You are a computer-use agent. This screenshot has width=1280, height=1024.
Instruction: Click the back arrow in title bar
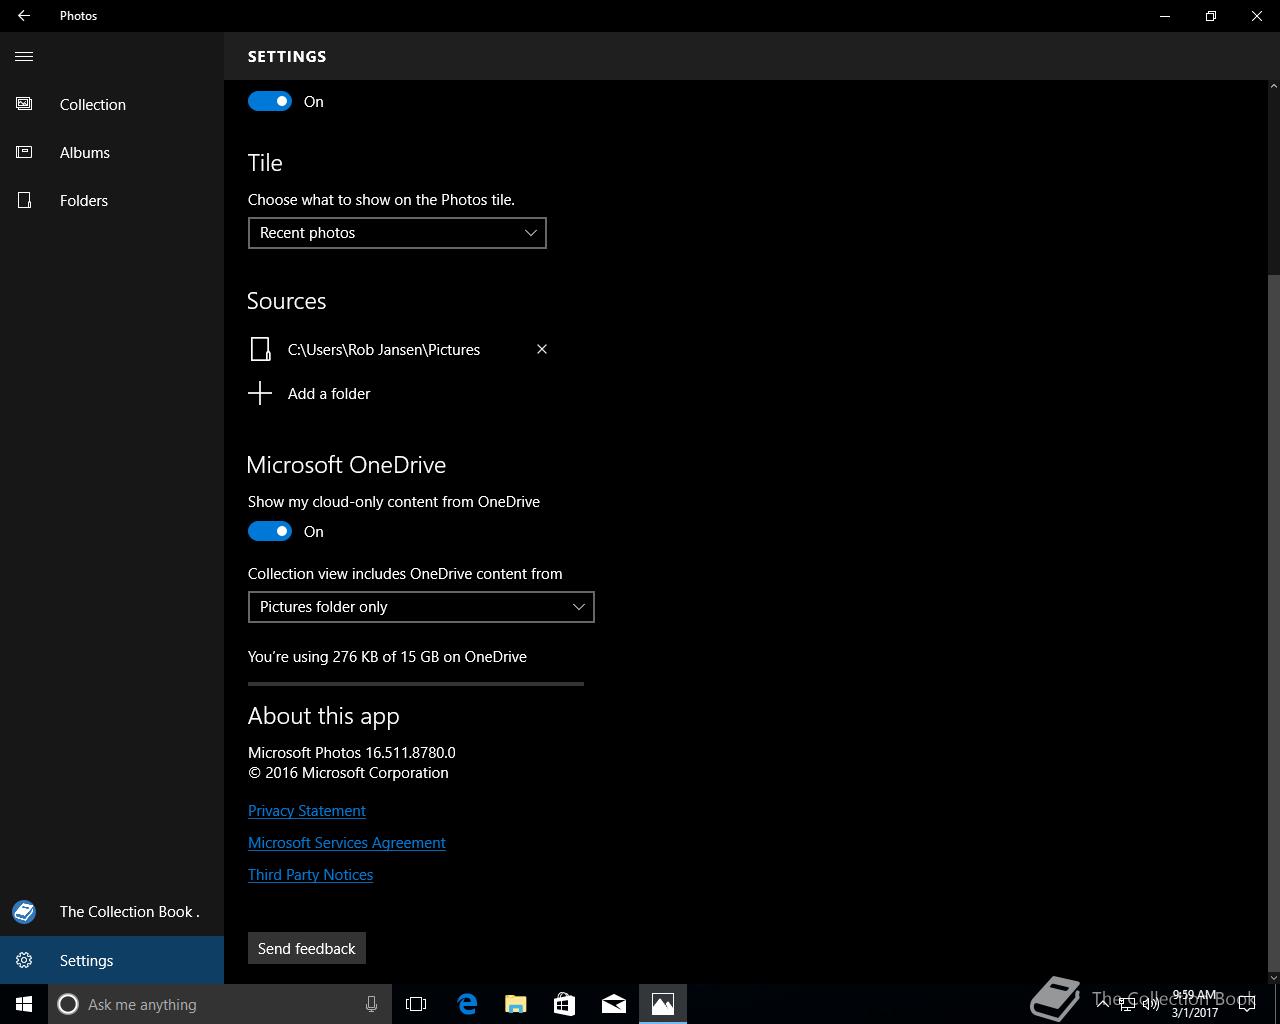(24, 16)
